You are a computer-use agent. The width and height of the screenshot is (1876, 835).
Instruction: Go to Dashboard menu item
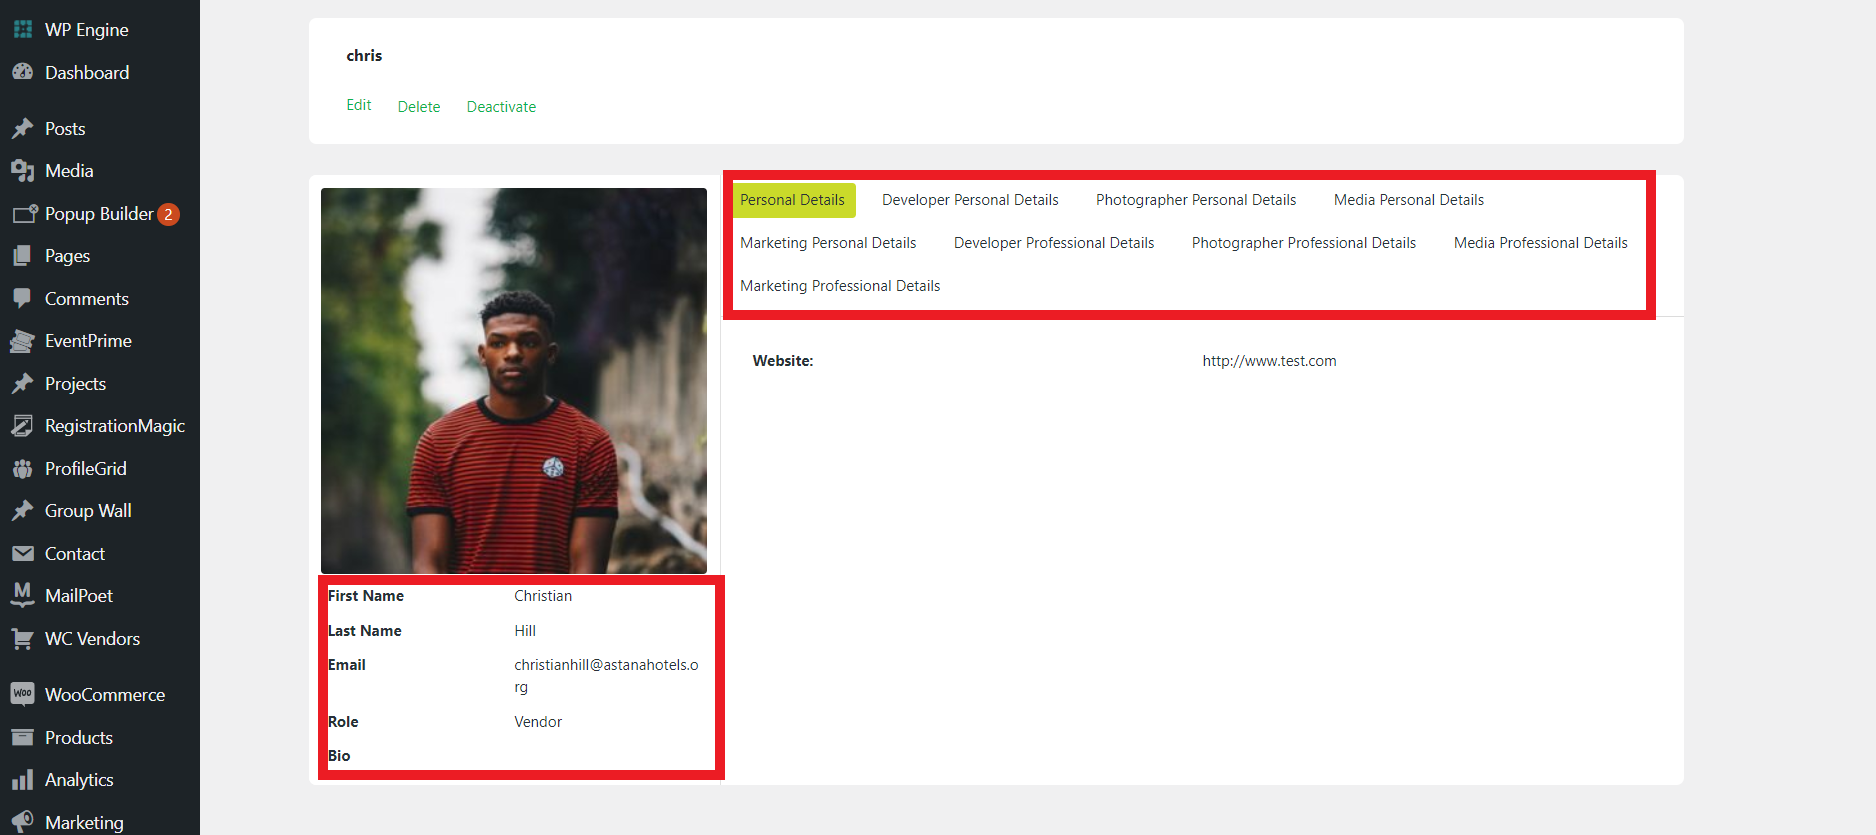87,72
